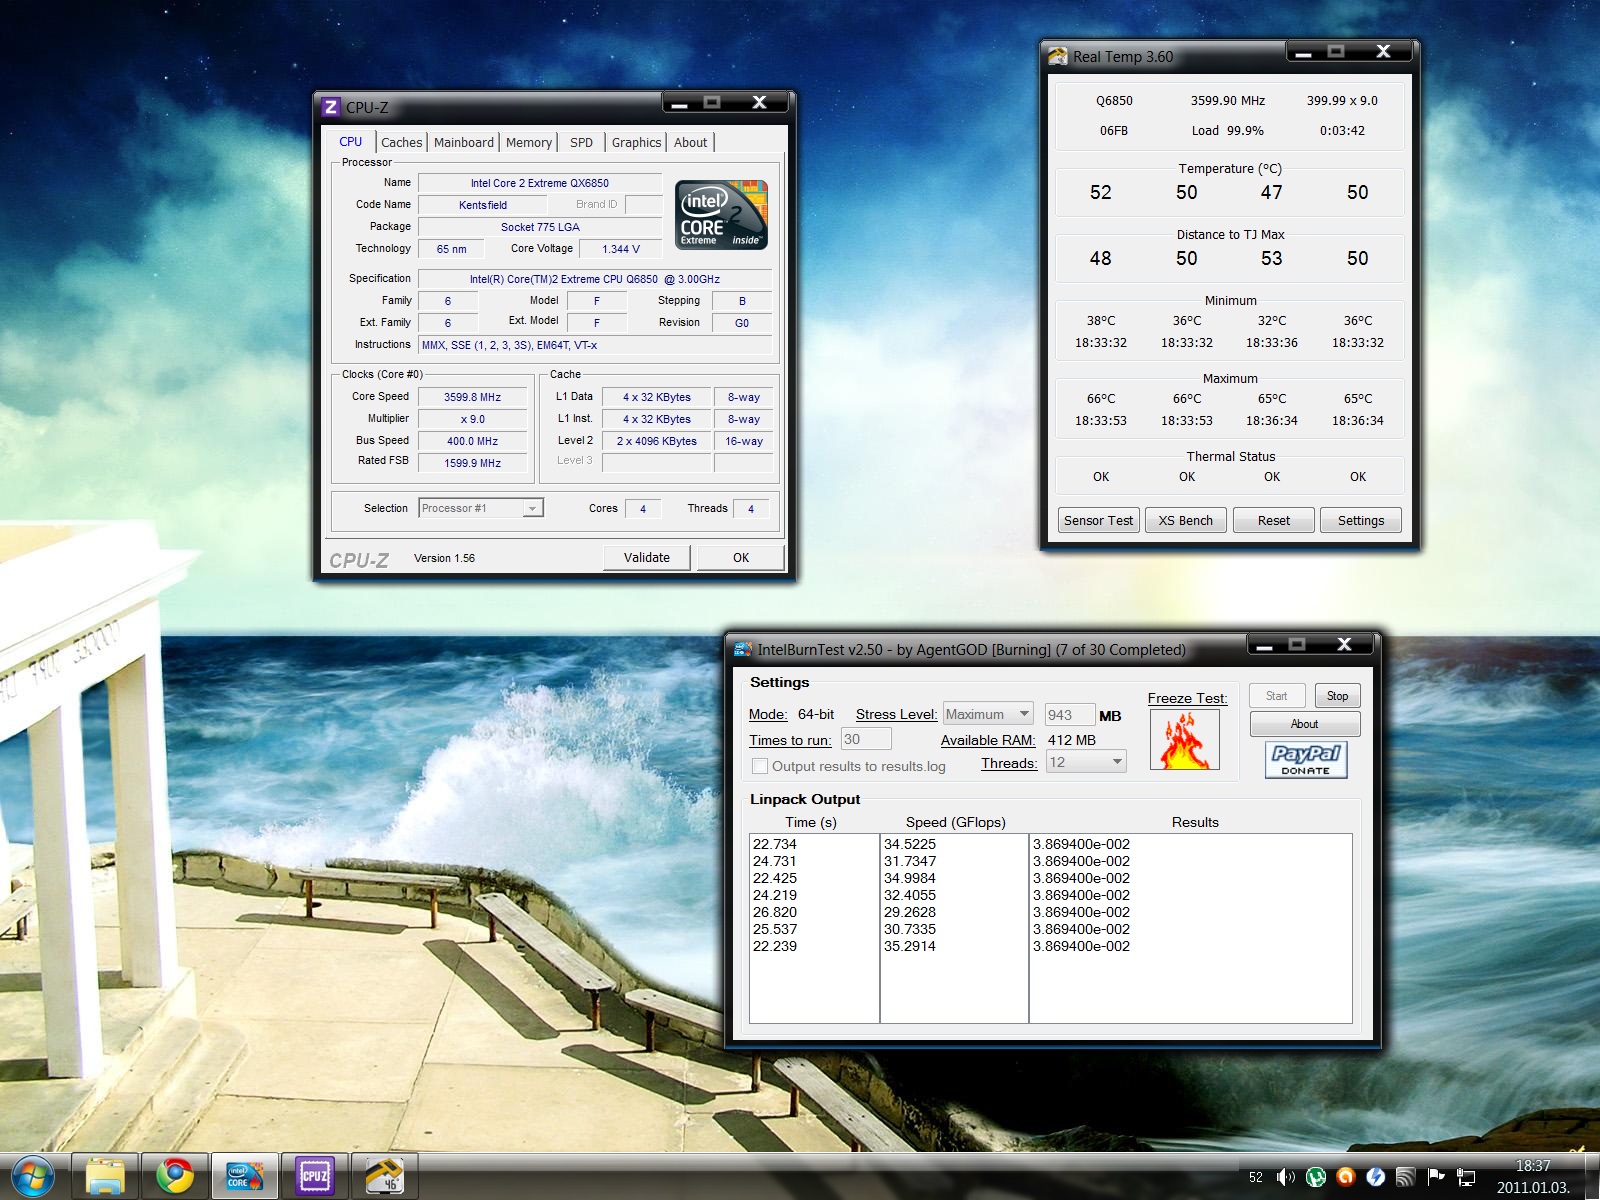
Task: Open the Action Center flag icon
Action: [x=1436, y=1178]
